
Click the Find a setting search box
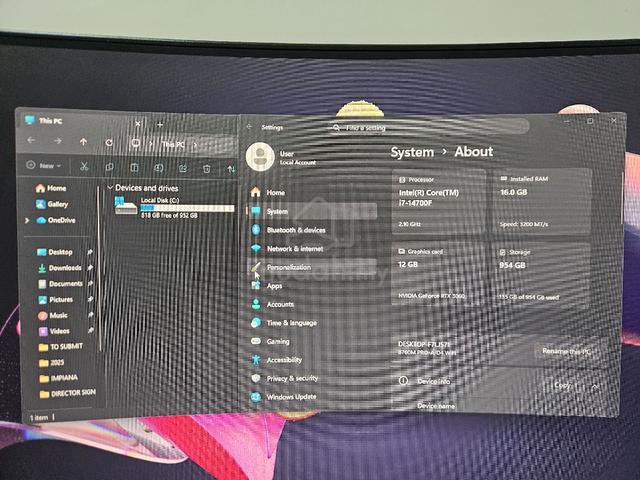pyautogui.click(x=429, y=127)
